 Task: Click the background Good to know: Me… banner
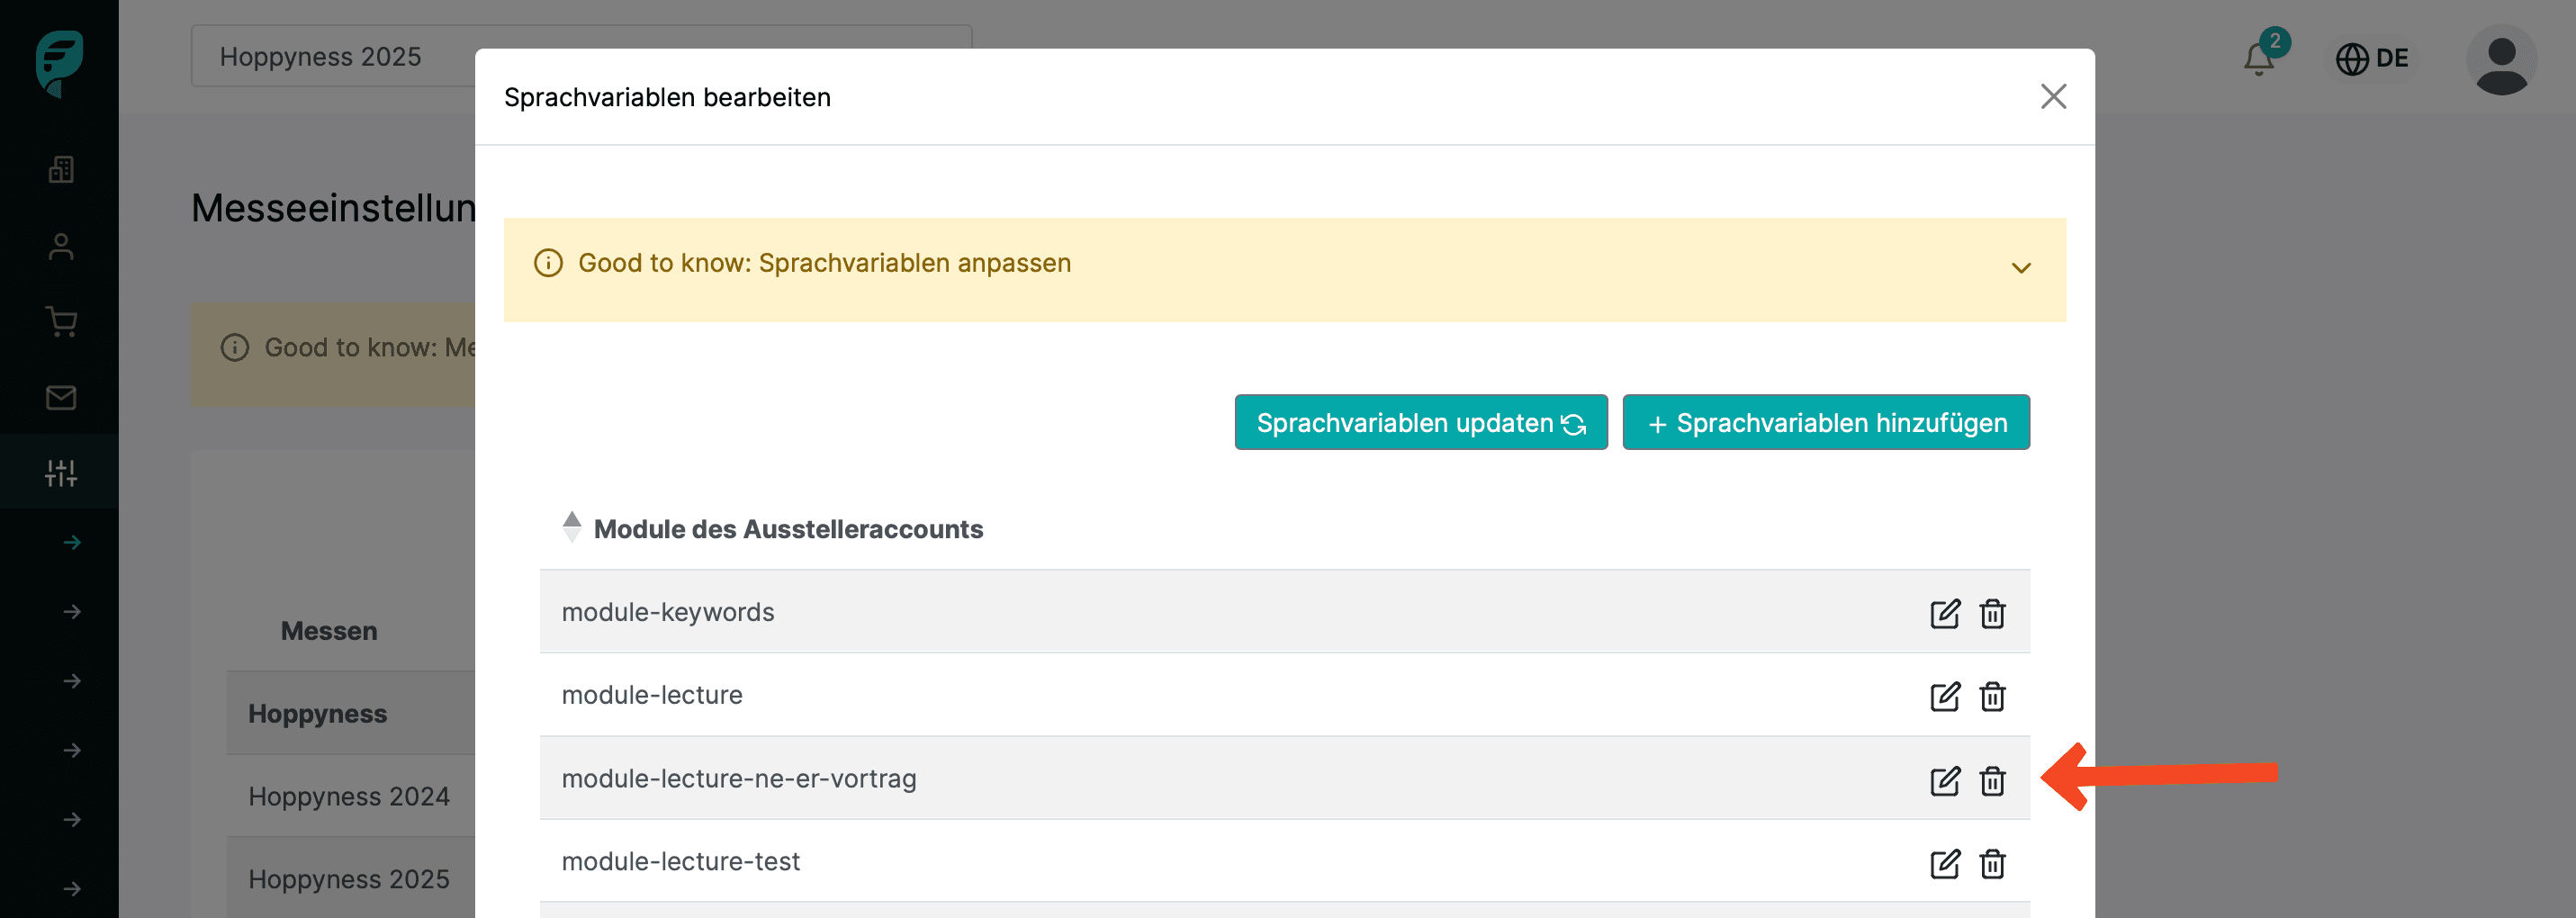click(333, 354)
